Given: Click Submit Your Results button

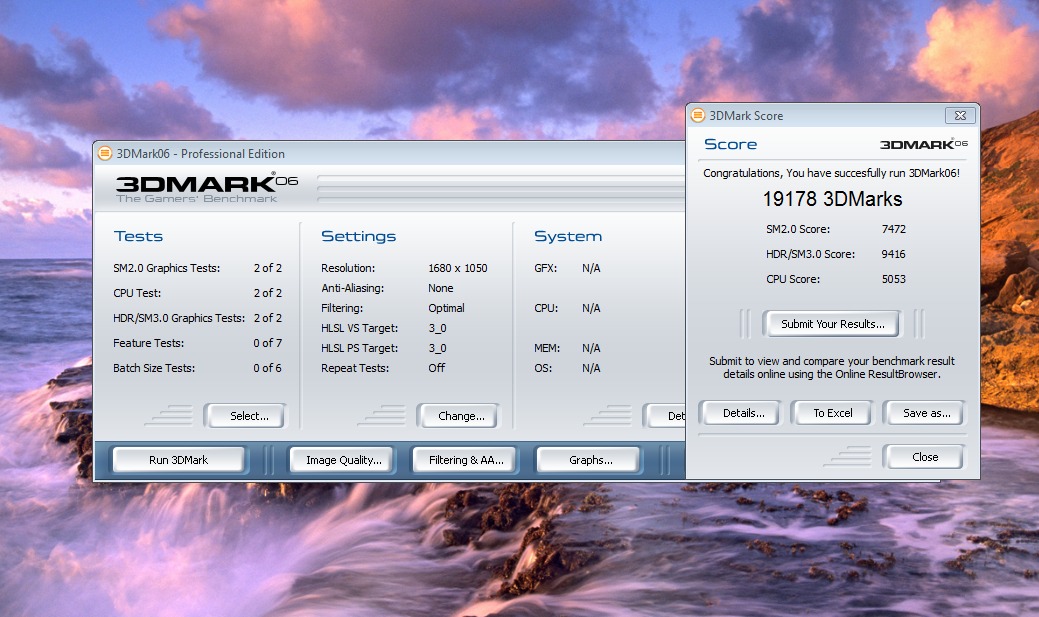Looking at the screenshot, I should point(832,324).
